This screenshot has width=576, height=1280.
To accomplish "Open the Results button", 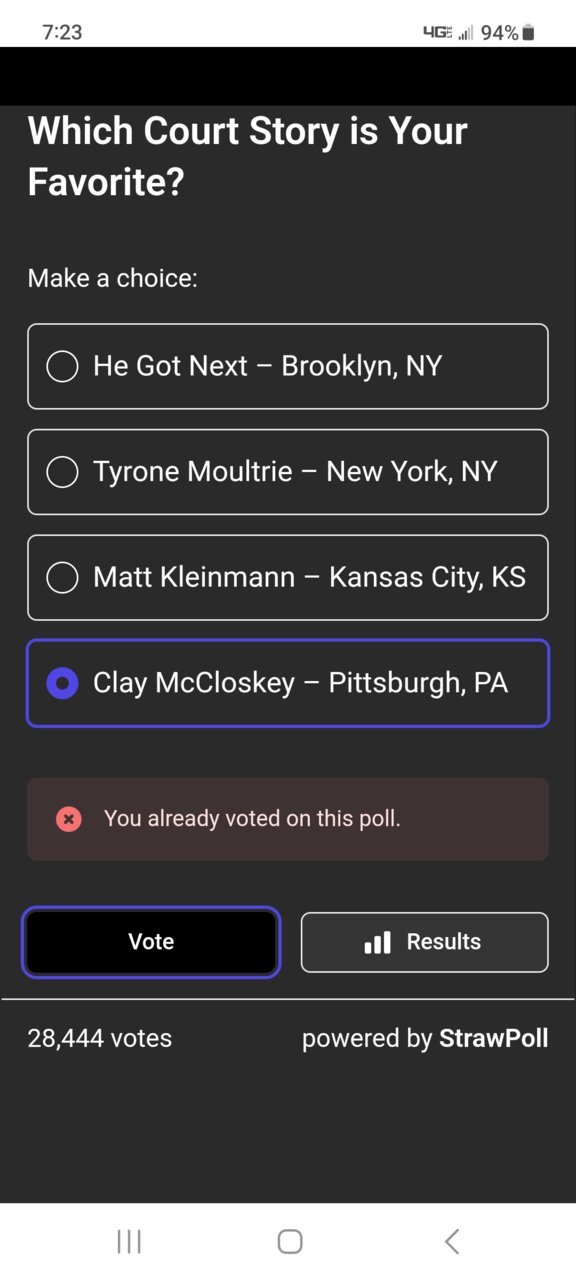I will (x=425, y=942).
